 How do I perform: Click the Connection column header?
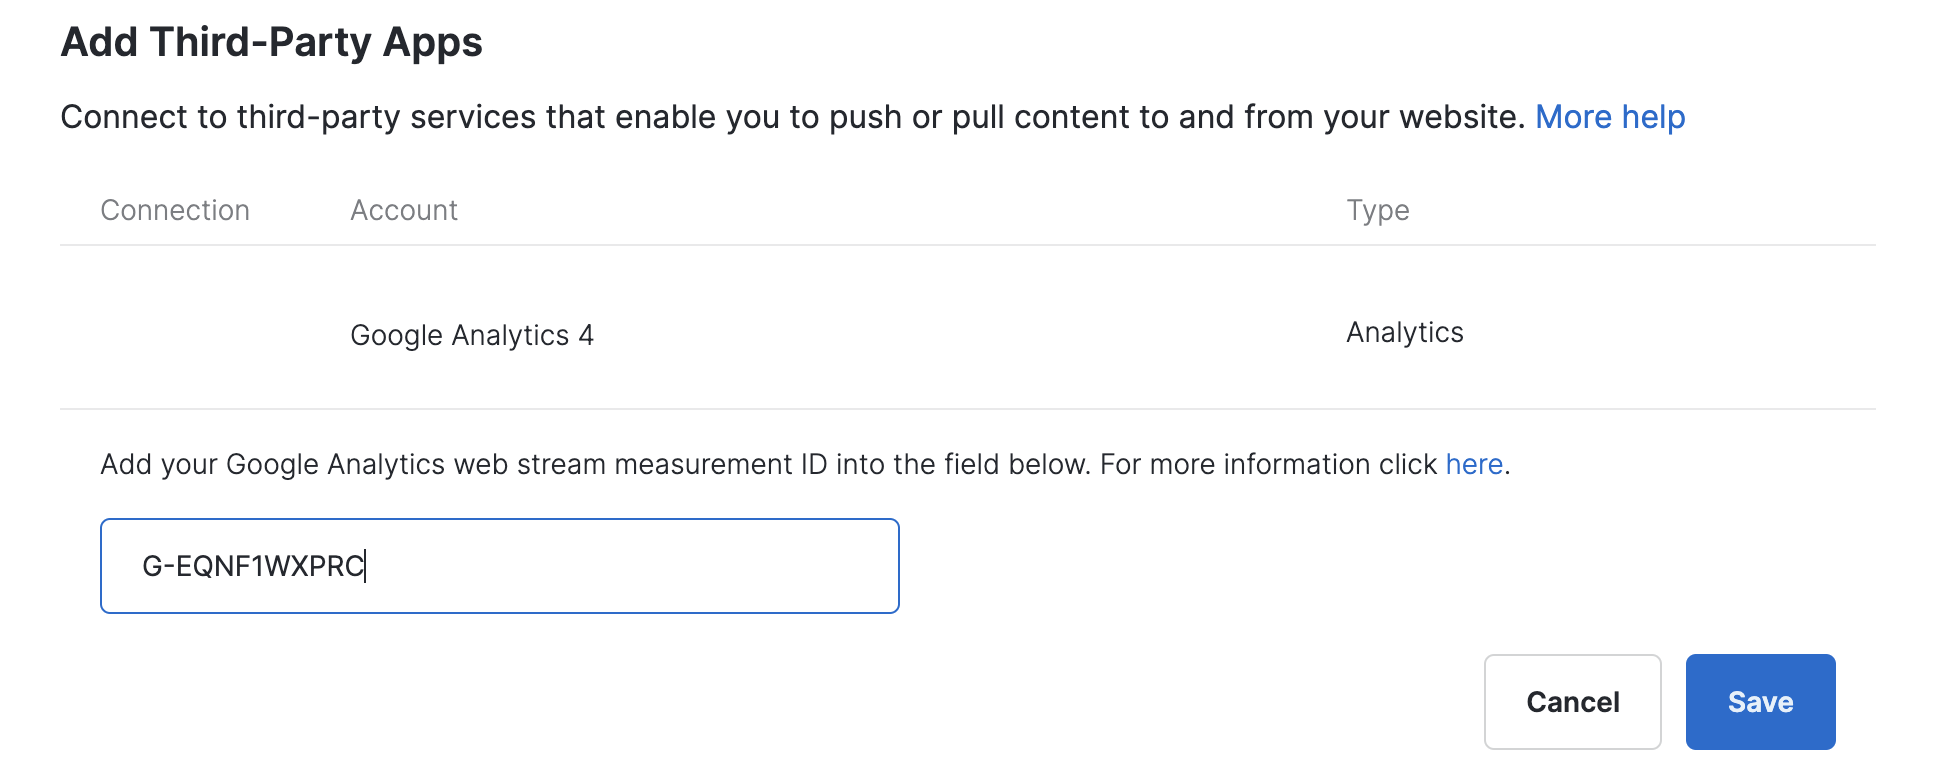point(175,210)
